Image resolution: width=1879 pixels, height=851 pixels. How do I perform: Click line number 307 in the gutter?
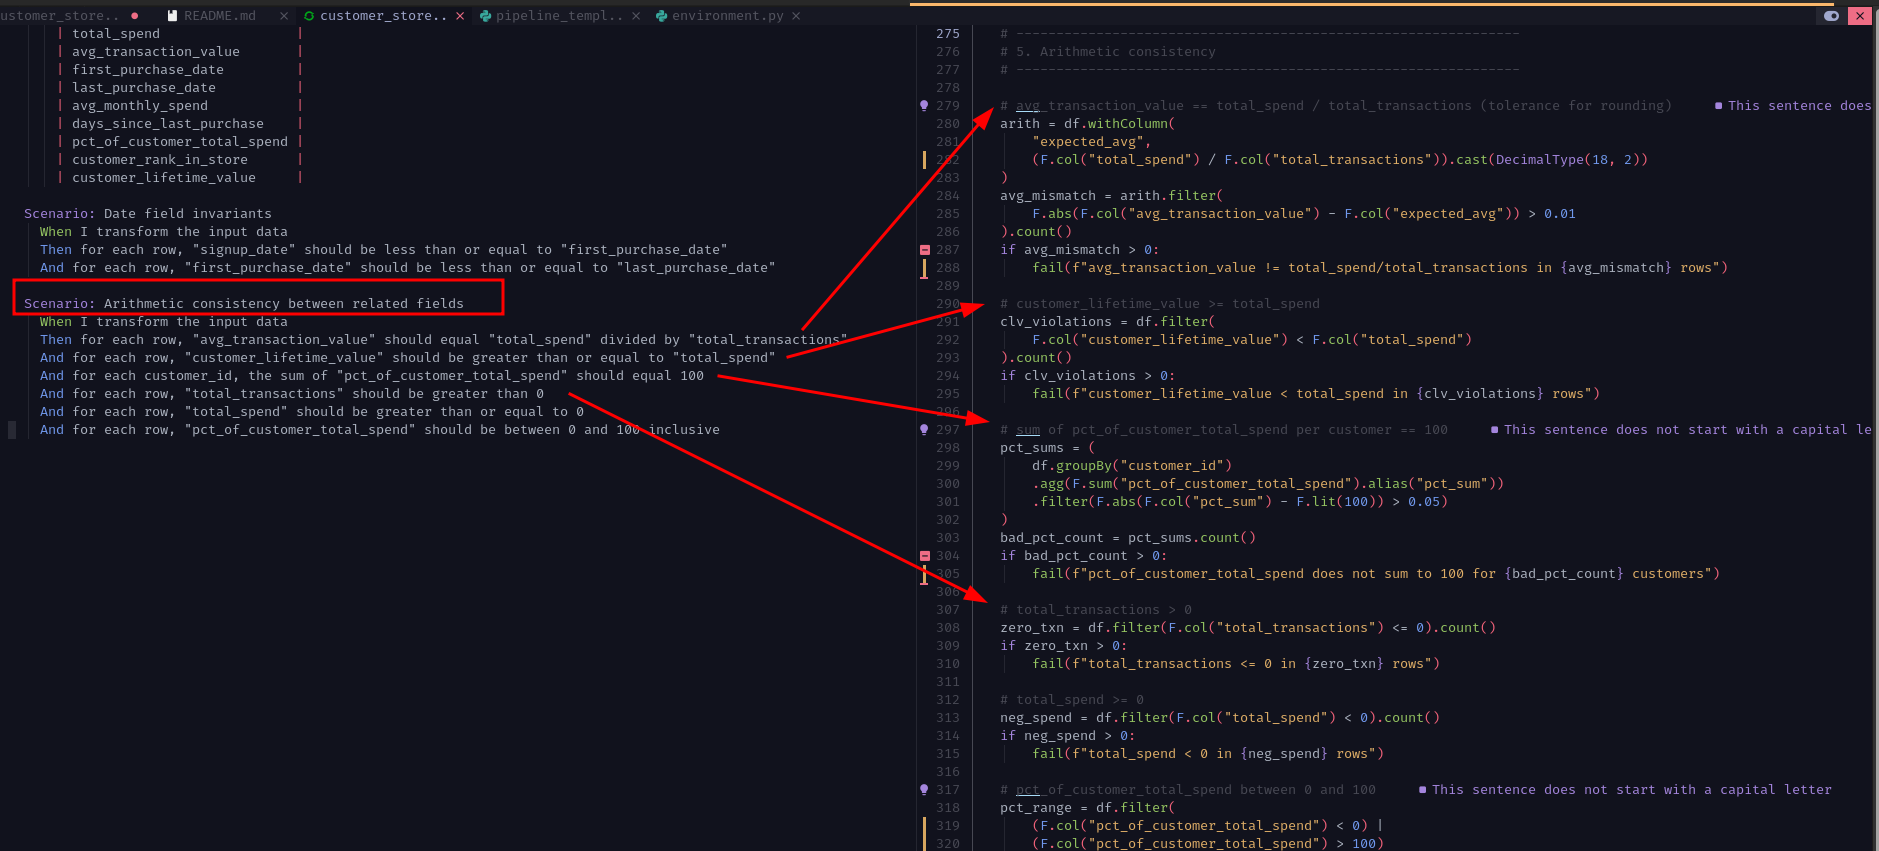click(947, 610)
